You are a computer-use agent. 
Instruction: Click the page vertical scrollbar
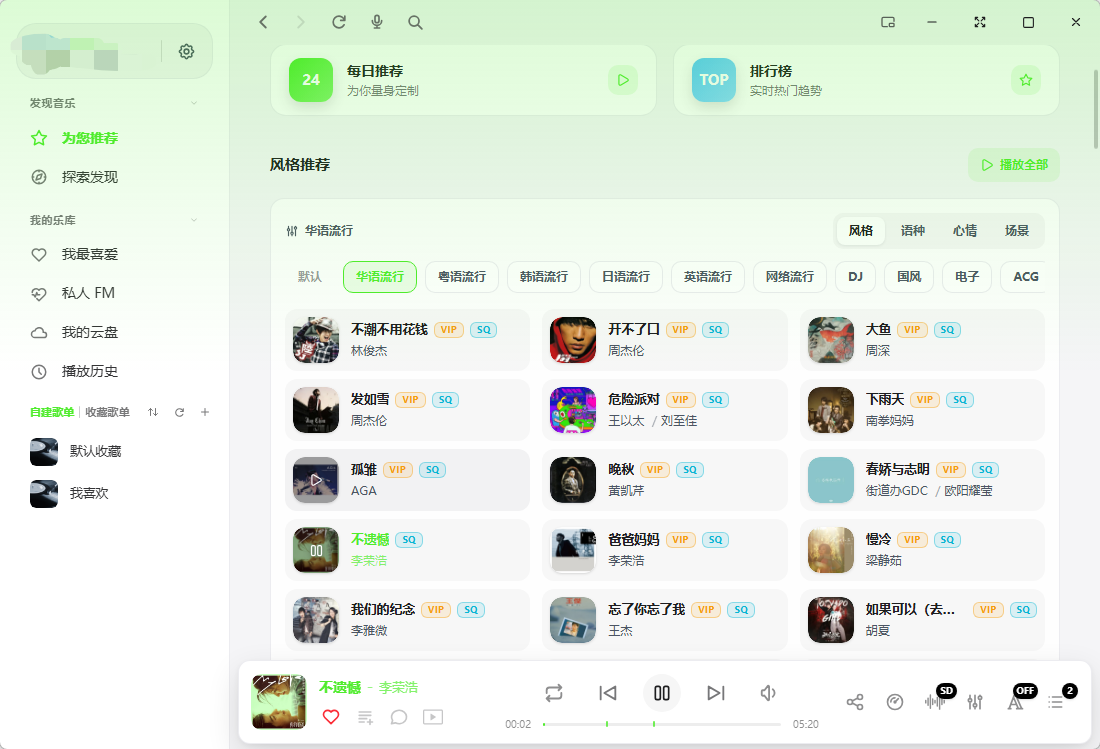1096,109
